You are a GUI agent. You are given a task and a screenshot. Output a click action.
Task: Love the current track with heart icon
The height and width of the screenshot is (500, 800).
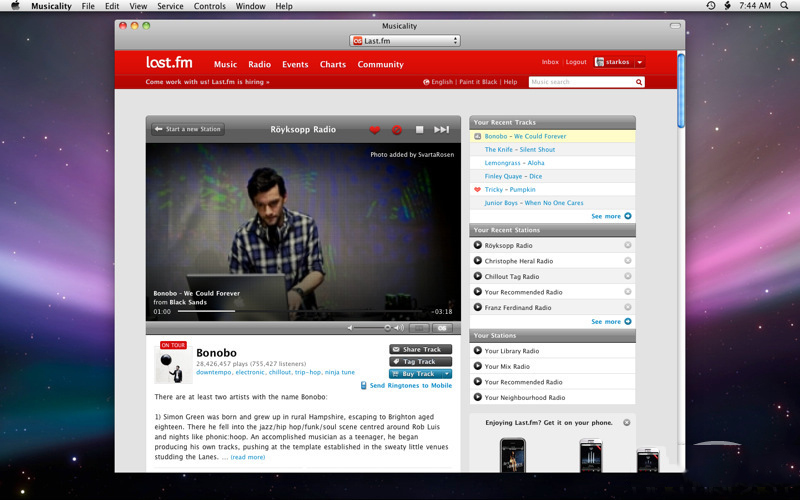tap(374, 130)
